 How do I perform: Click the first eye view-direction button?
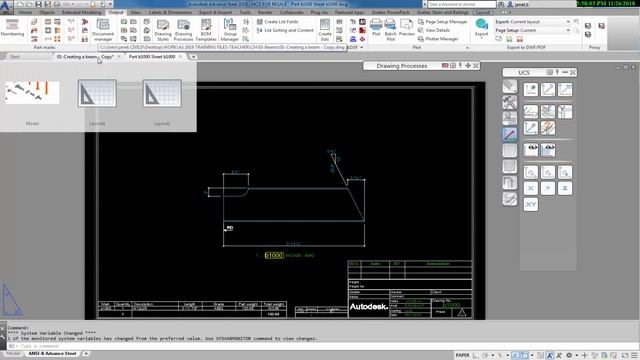click(x=531, y=150)
